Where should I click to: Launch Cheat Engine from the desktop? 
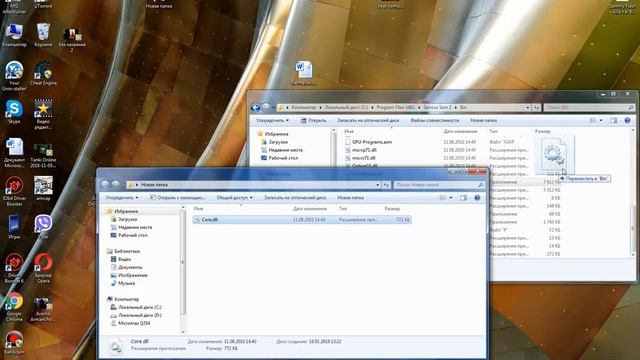43,73
